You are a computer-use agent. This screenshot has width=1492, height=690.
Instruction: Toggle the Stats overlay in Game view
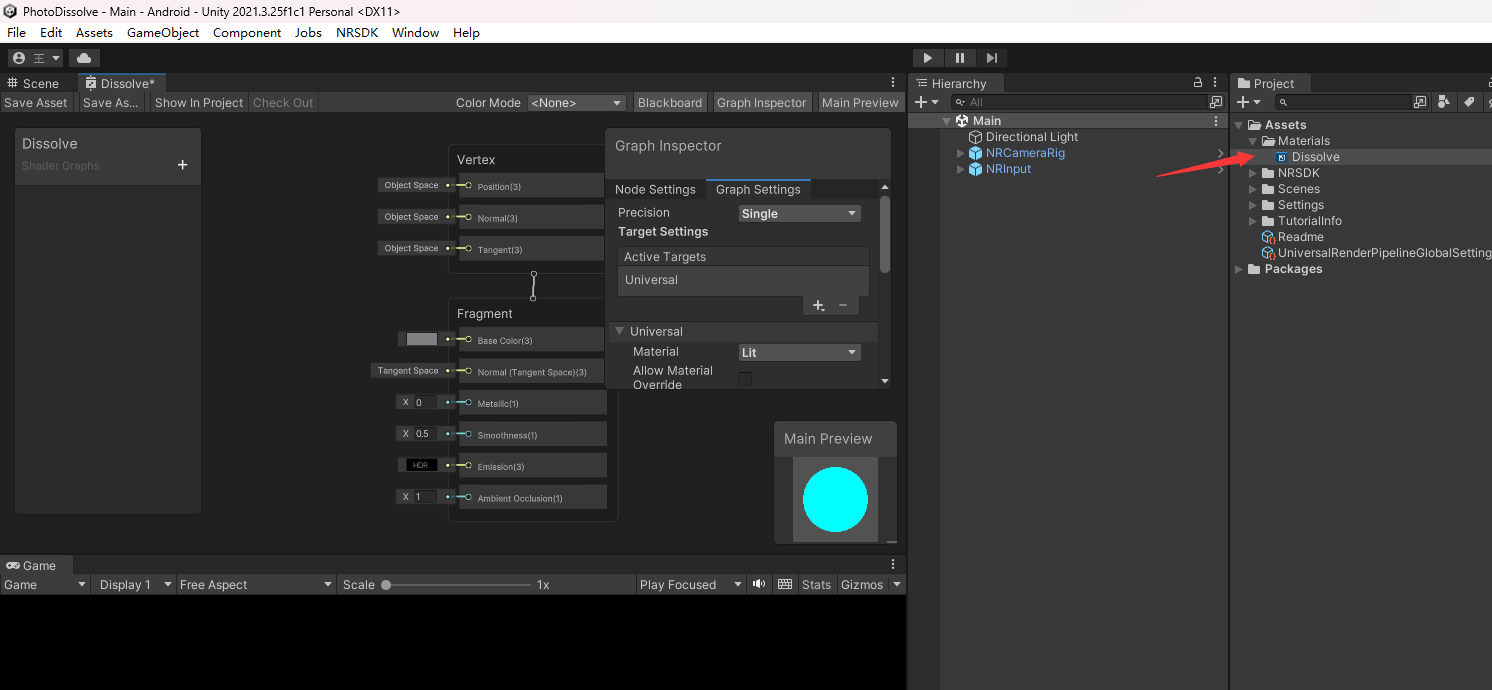point(816,584)
